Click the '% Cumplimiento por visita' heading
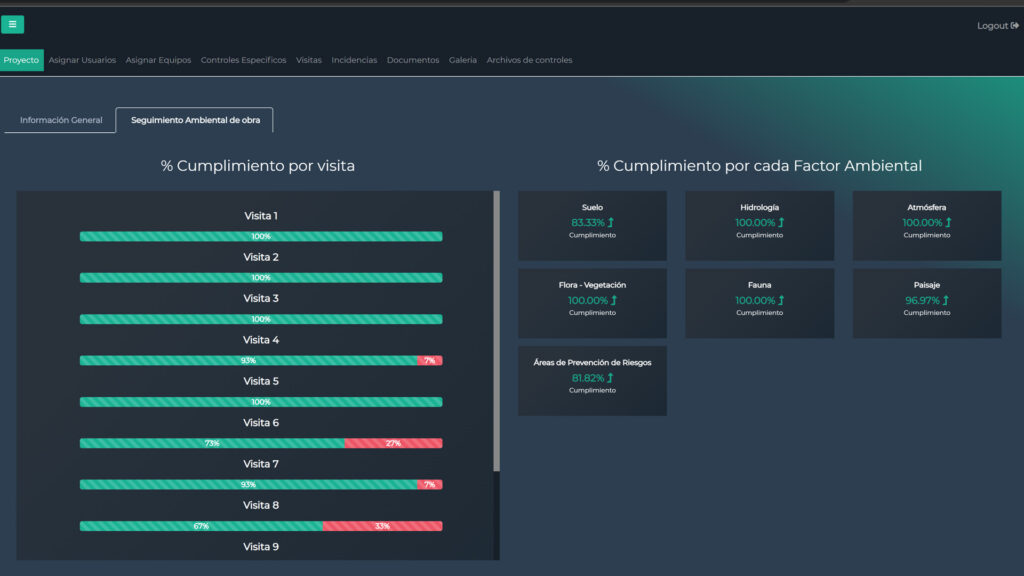 (258, 166)
